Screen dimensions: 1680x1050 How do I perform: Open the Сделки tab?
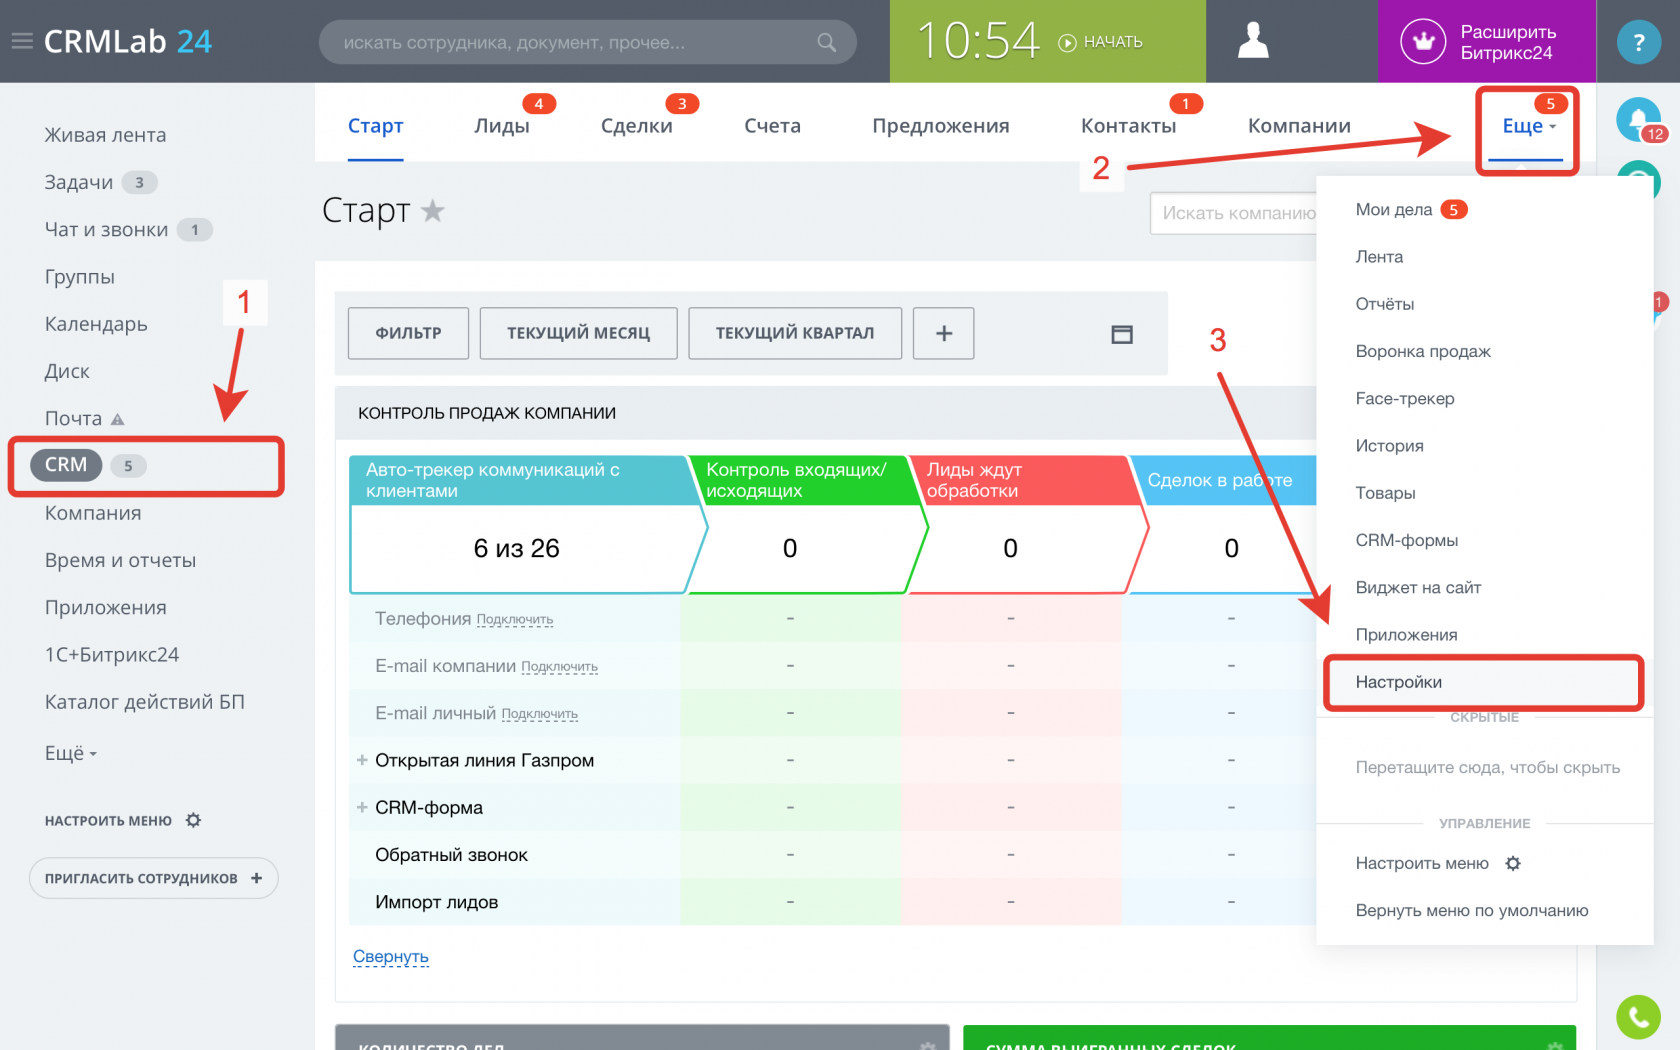tap(637, 126)
